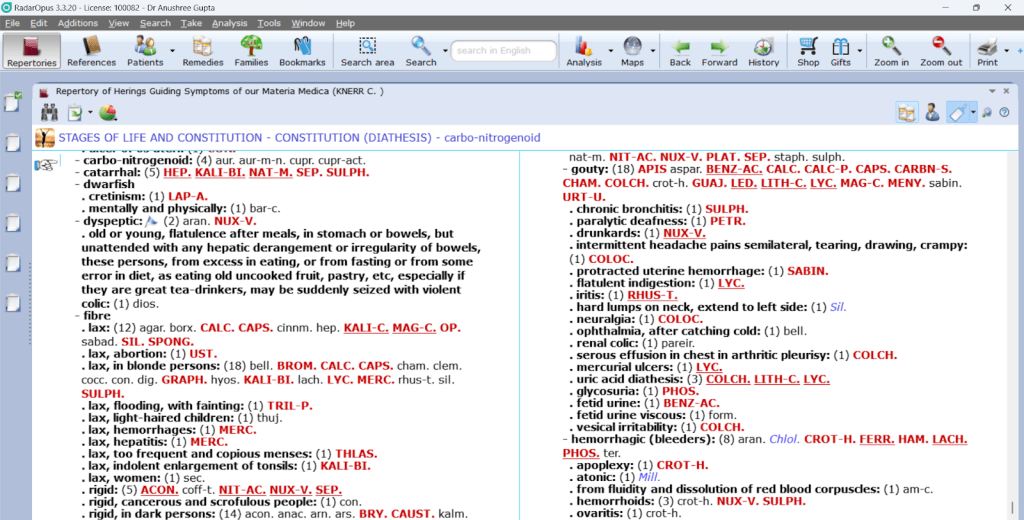Image resolution: width=1024 pixels, height=520 pixels.
Task: Open the Families tree icon
Action: (x=251, y=51)
